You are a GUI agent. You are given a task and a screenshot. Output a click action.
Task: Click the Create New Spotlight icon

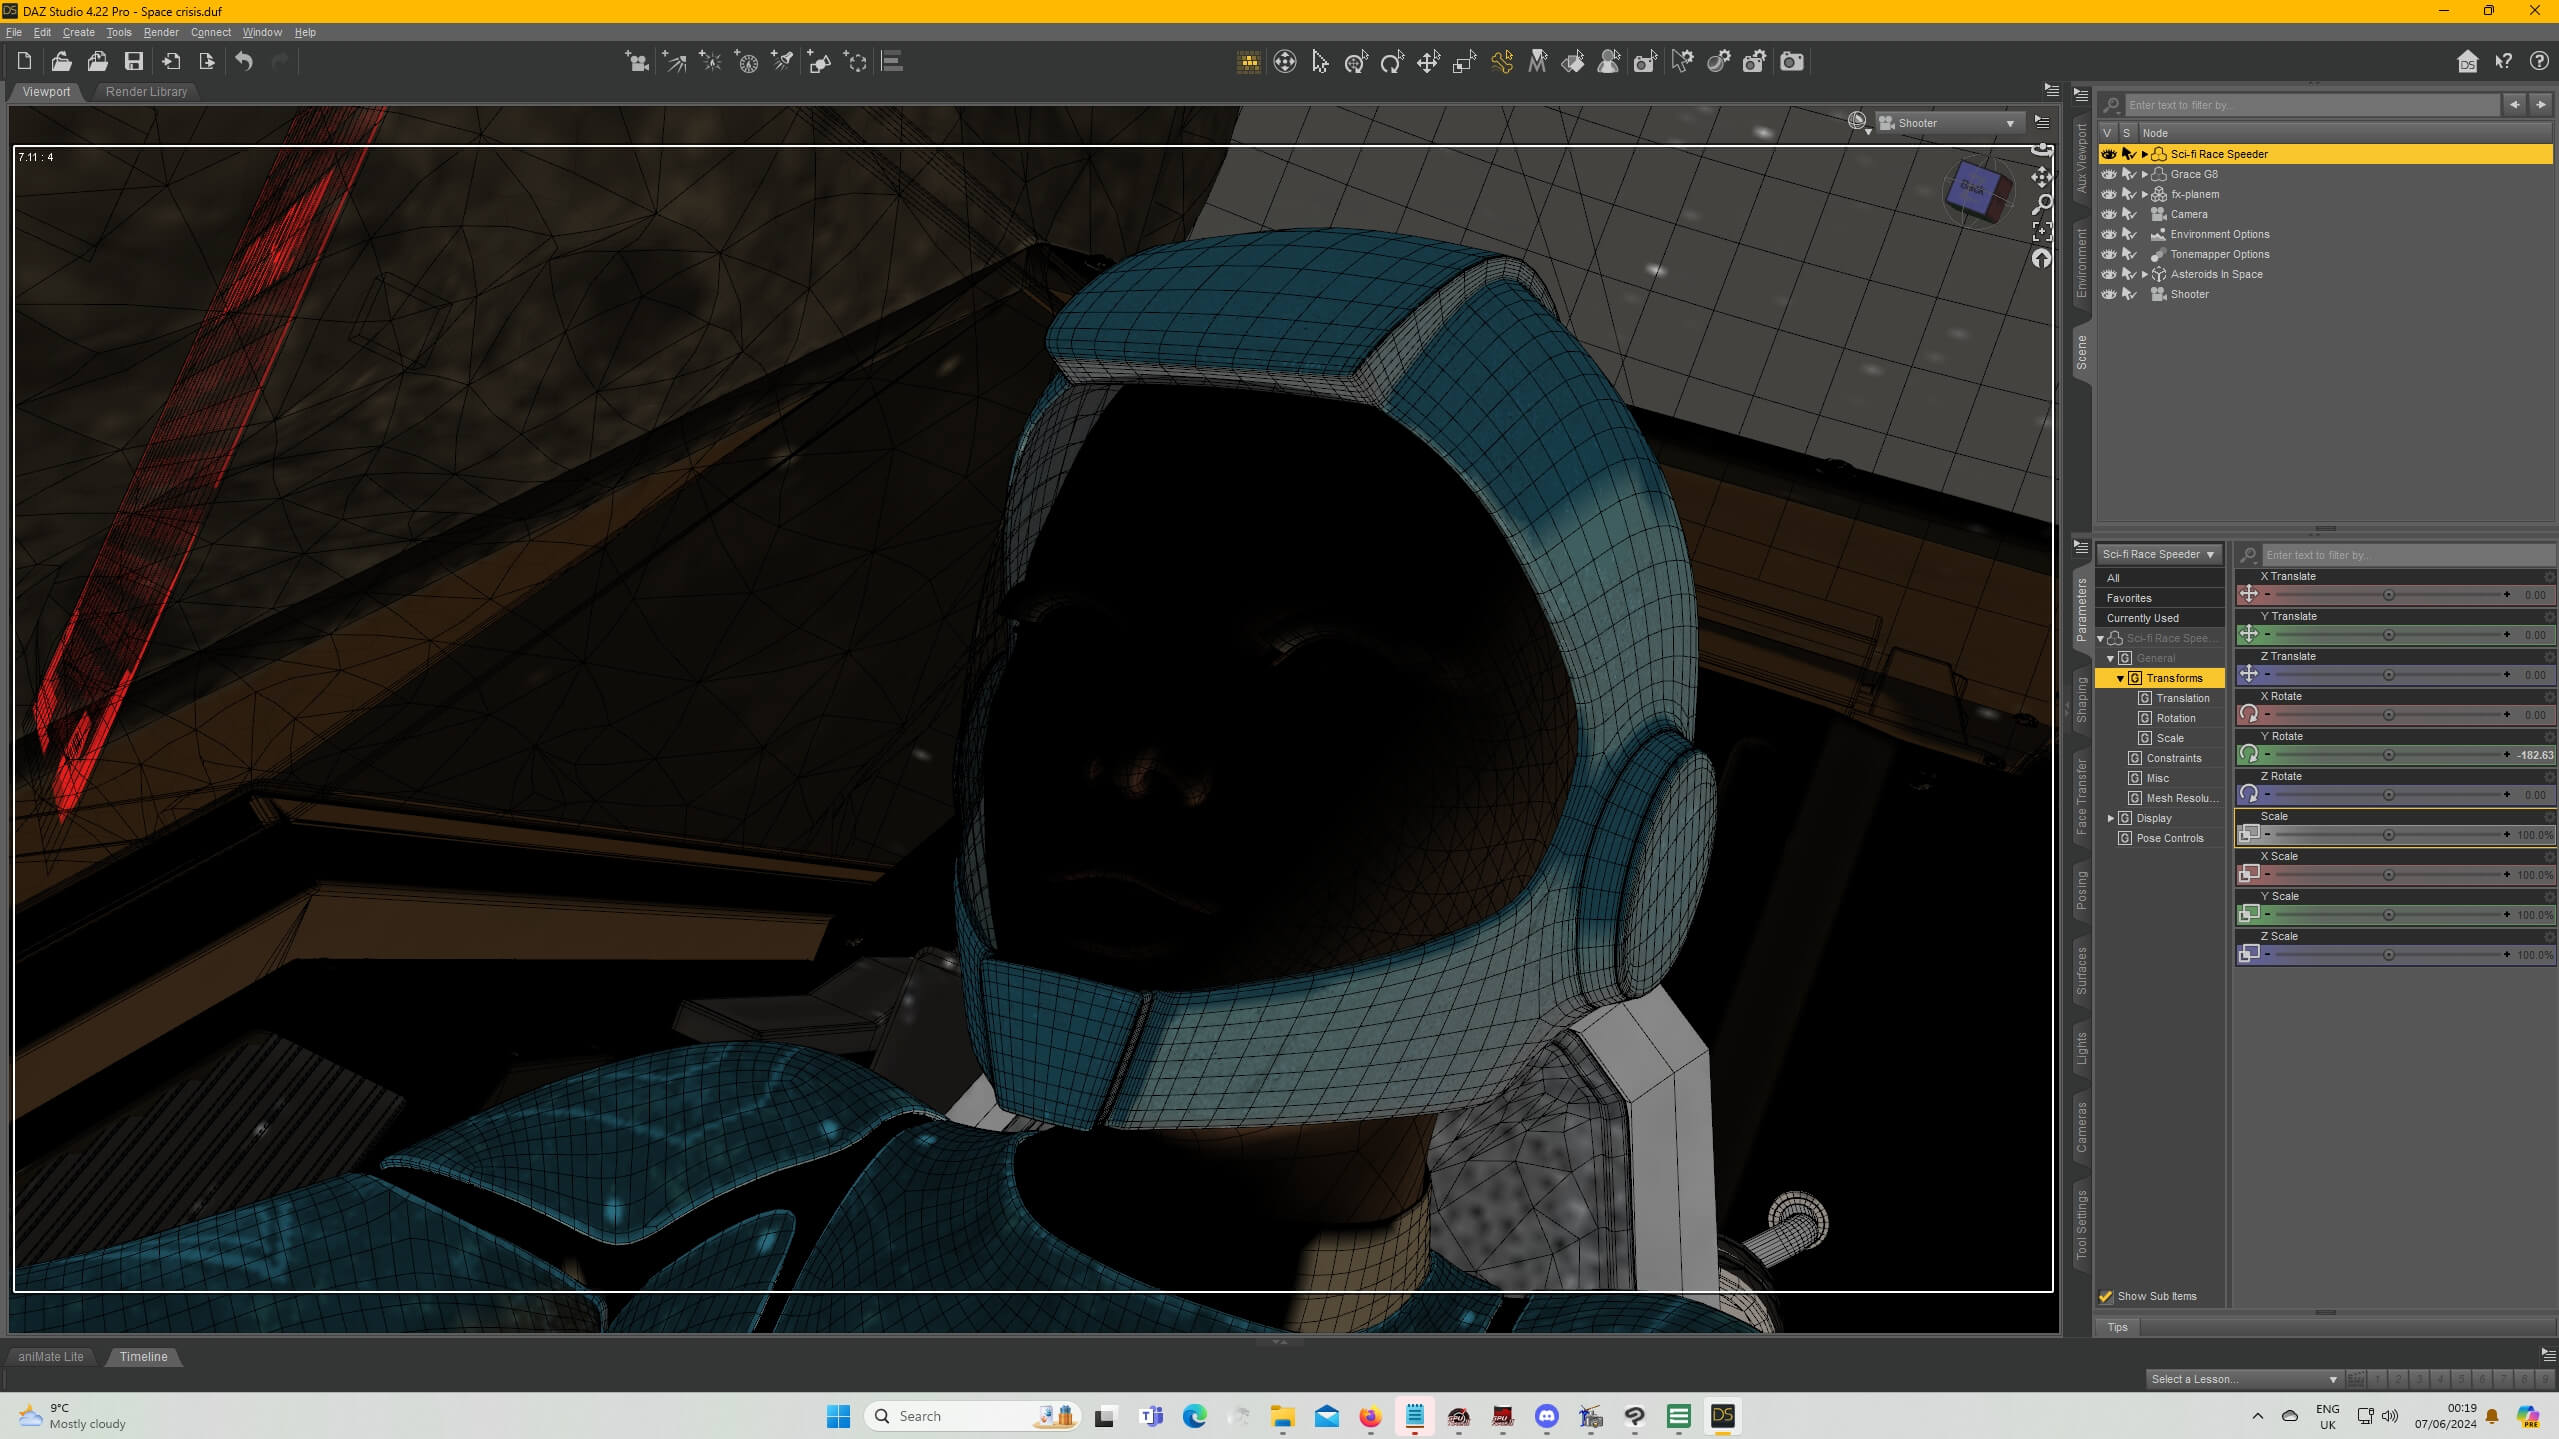coord(782,62)
